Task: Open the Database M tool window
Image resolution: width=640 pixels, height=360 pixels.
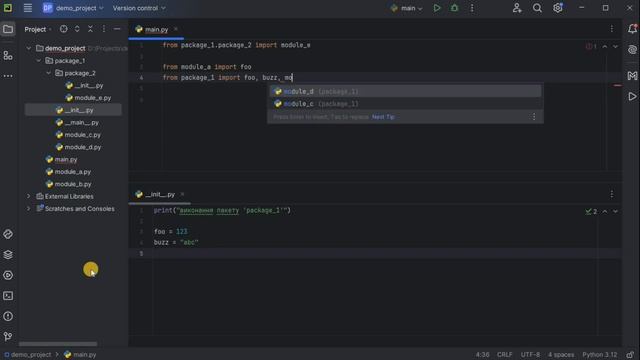Action: [x=632, y=76]
